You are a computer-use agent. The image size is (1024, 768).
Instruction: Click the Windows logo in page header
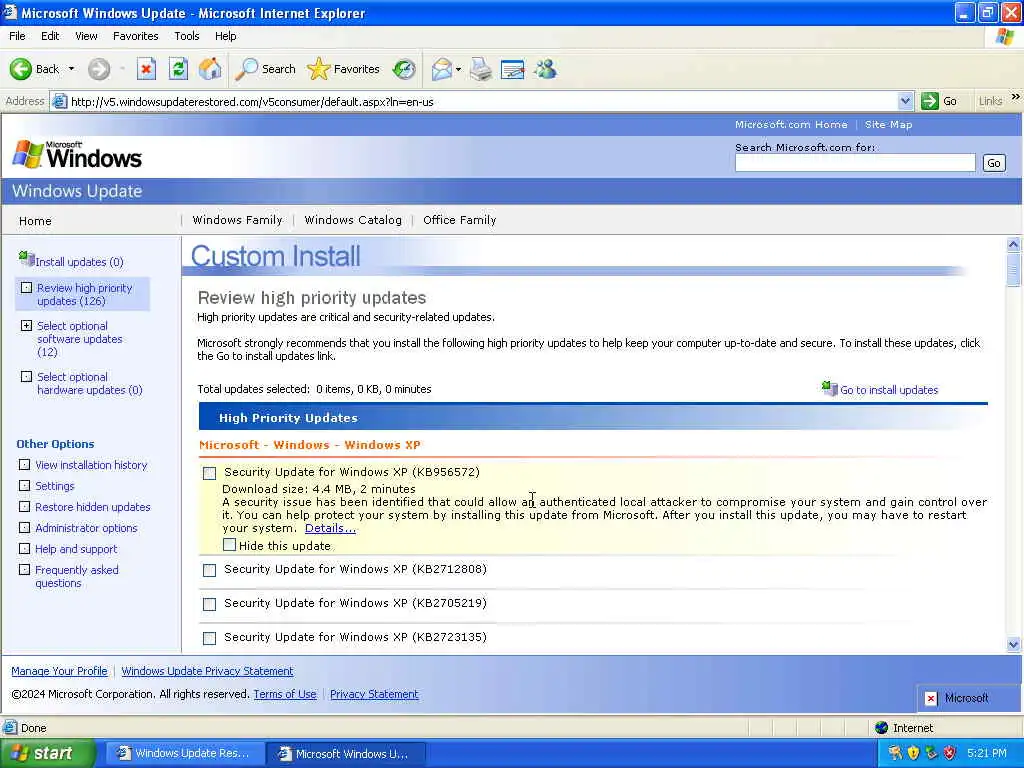(28, 155)
